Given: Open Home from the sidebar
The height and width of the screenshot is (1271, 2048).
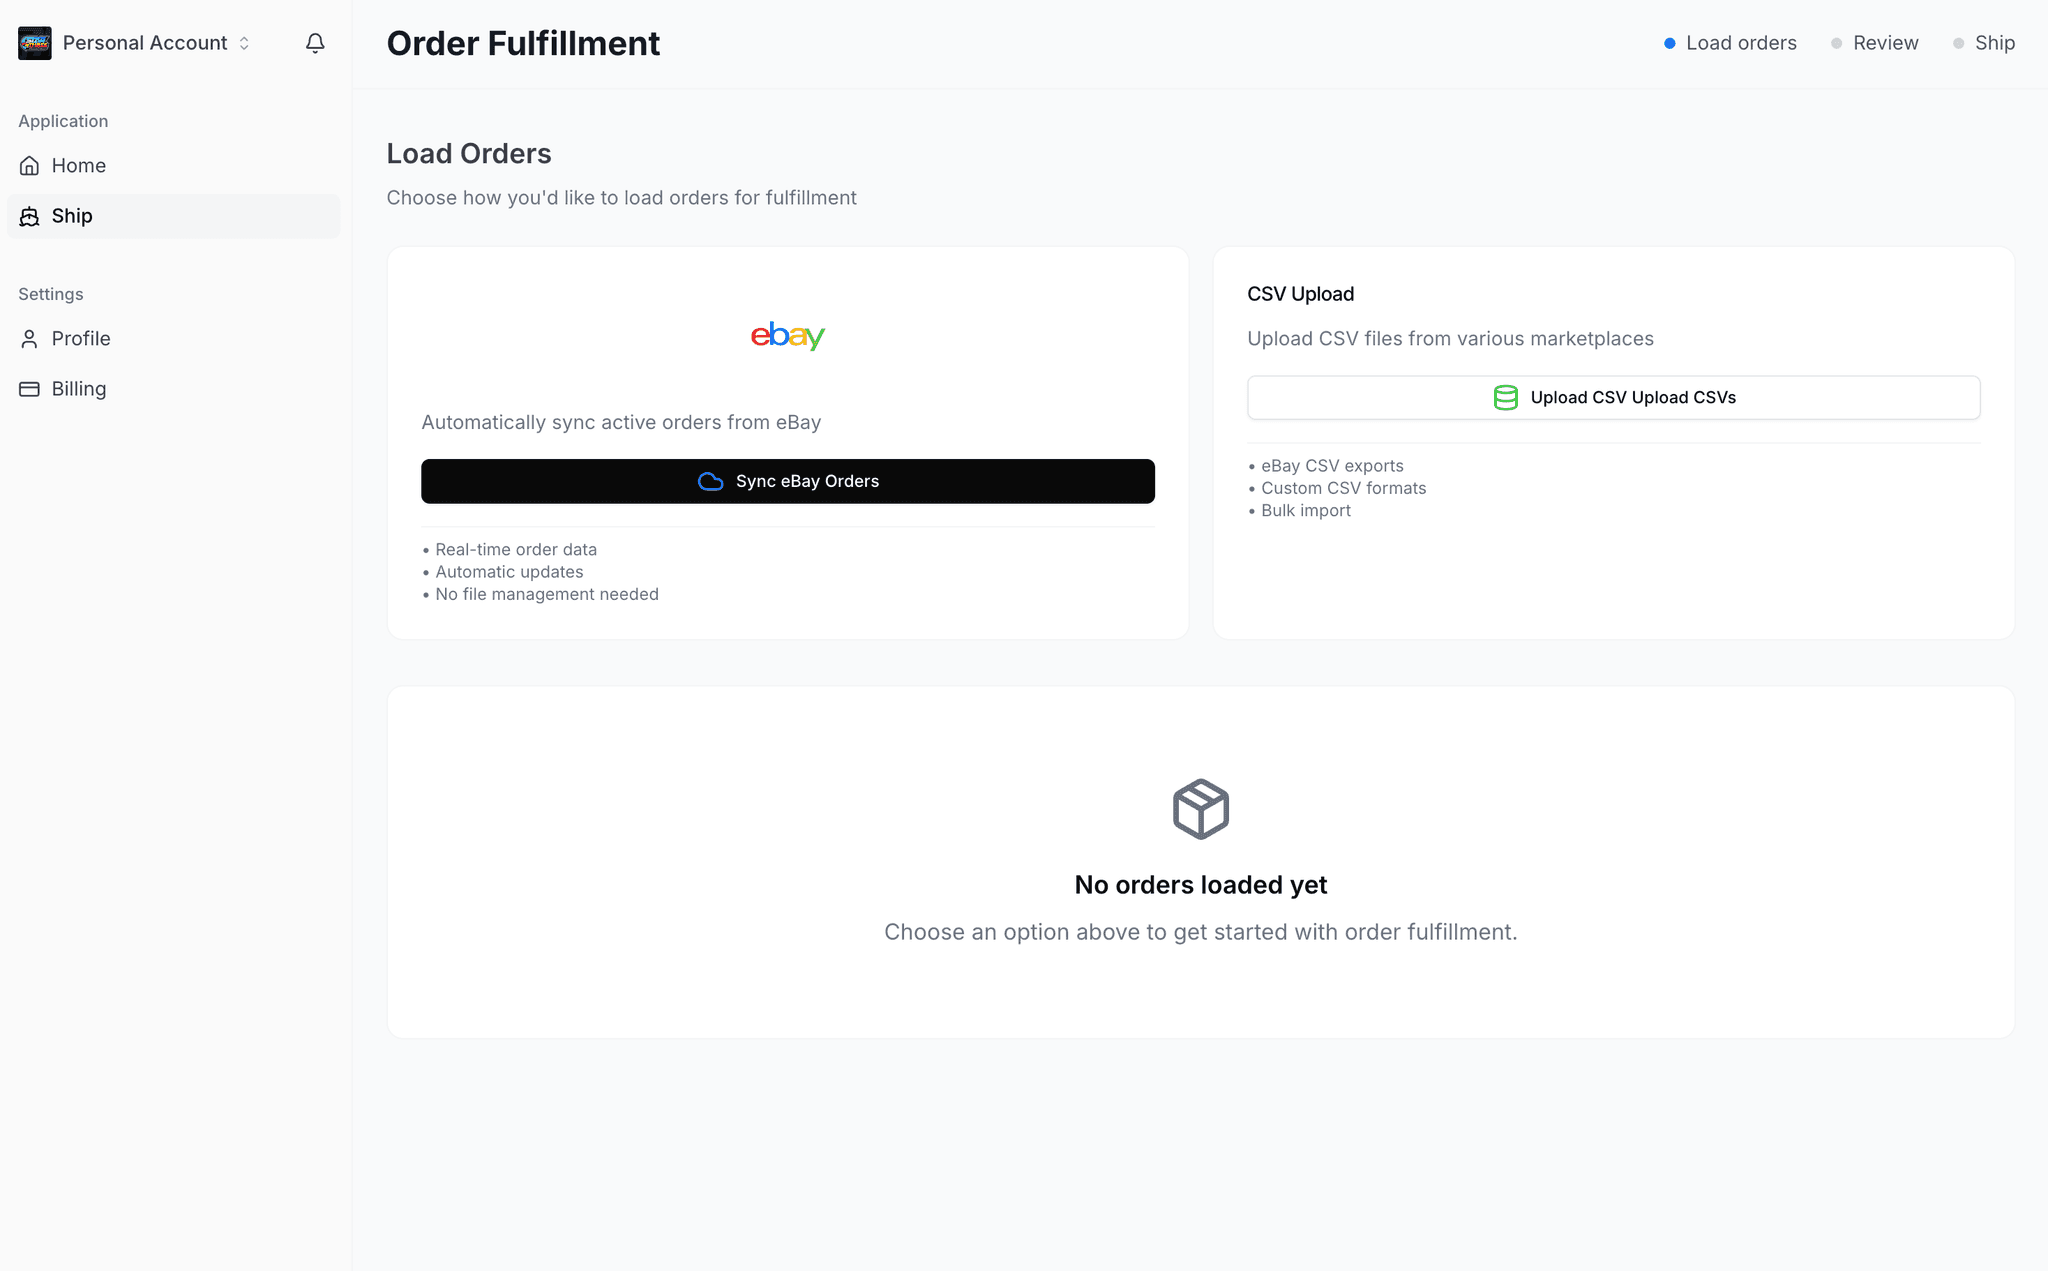Looking at the screenshot, I should [x=79, y=166].
